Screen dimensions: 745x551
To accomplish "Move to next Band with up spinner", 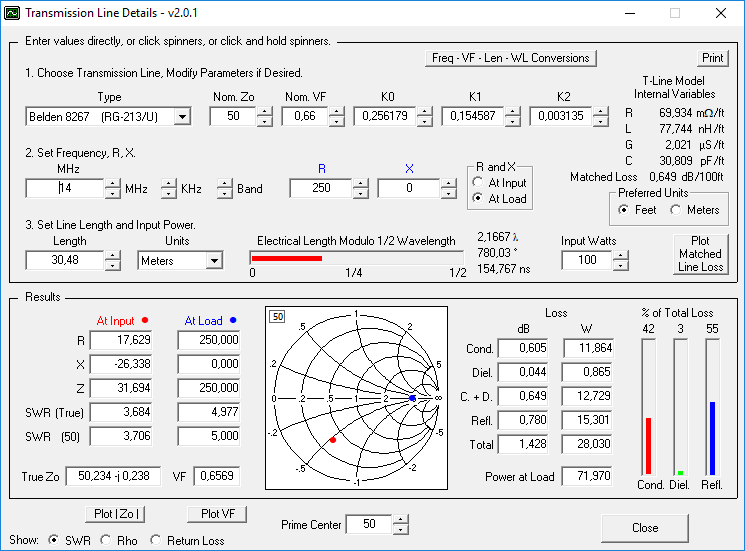I will pos(225,184).
